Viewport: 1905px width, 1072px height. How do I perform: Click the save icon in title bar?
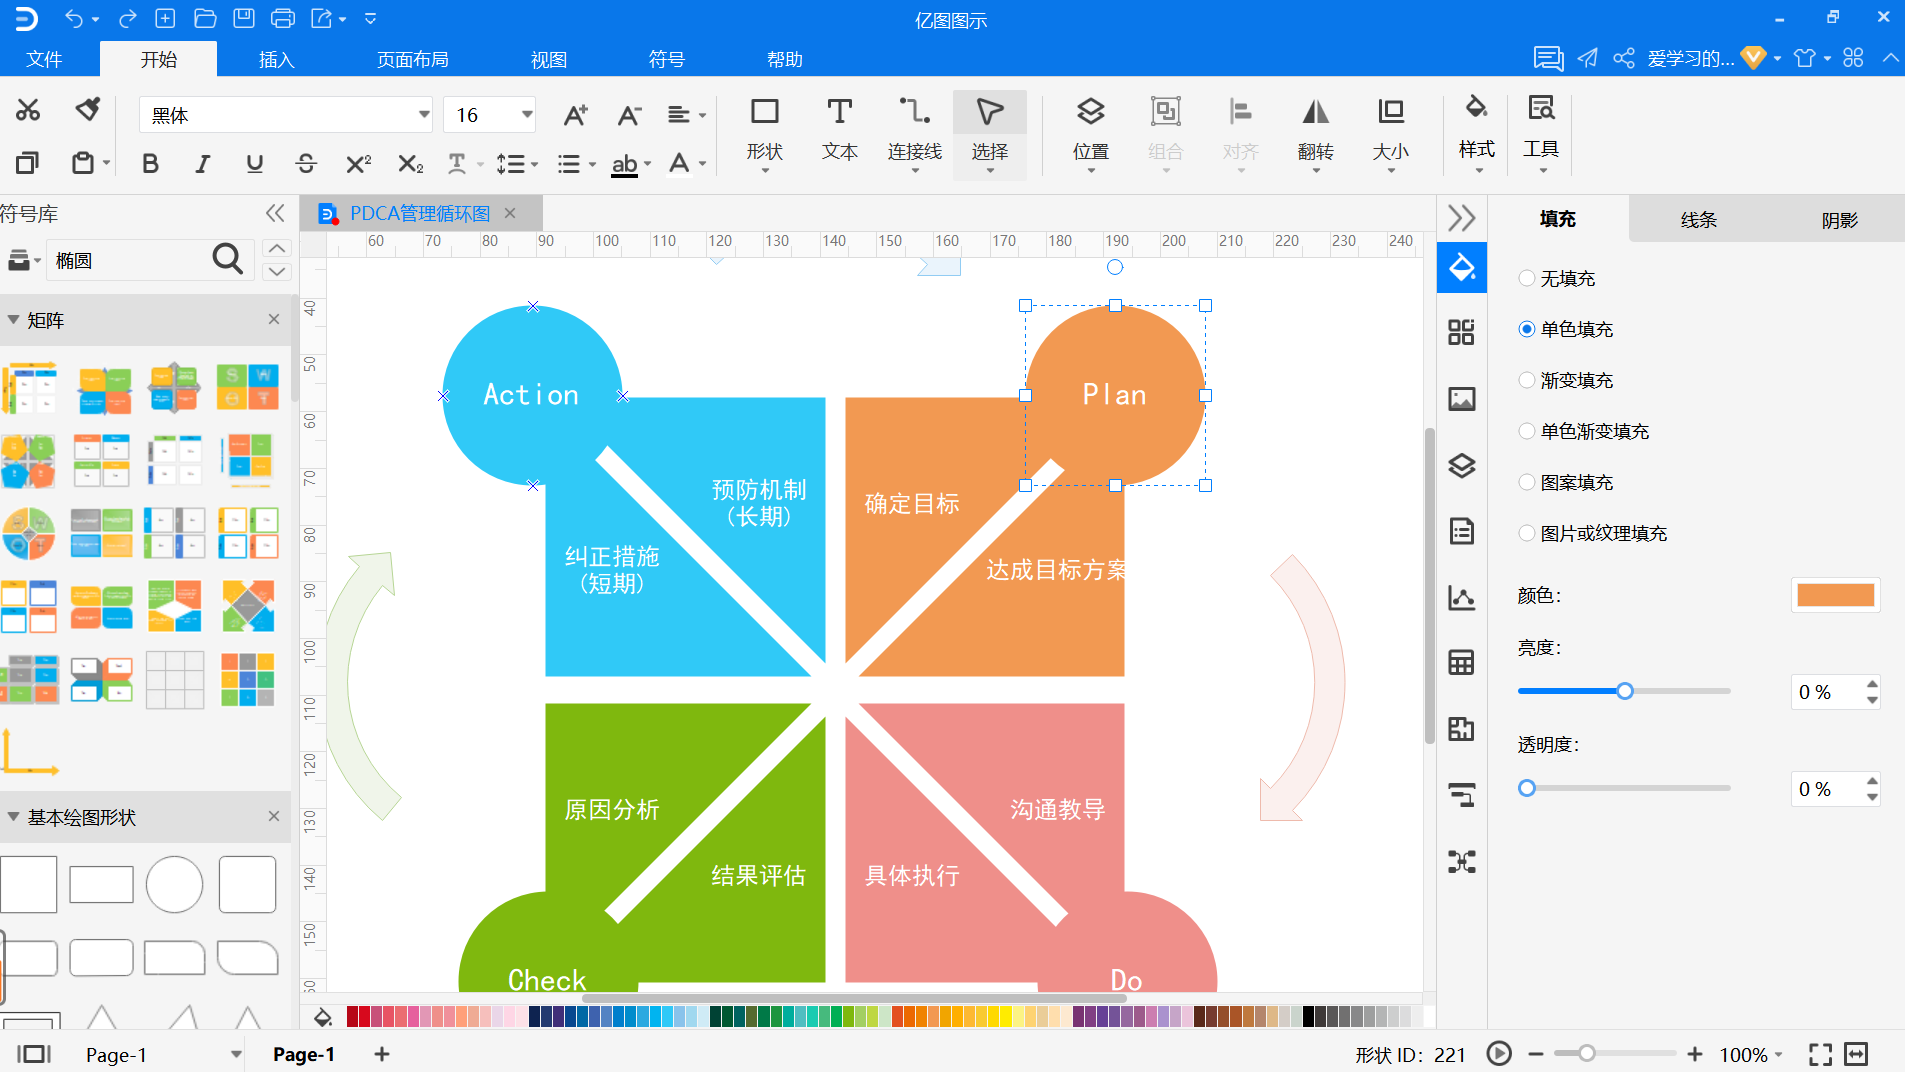(243, 18)
